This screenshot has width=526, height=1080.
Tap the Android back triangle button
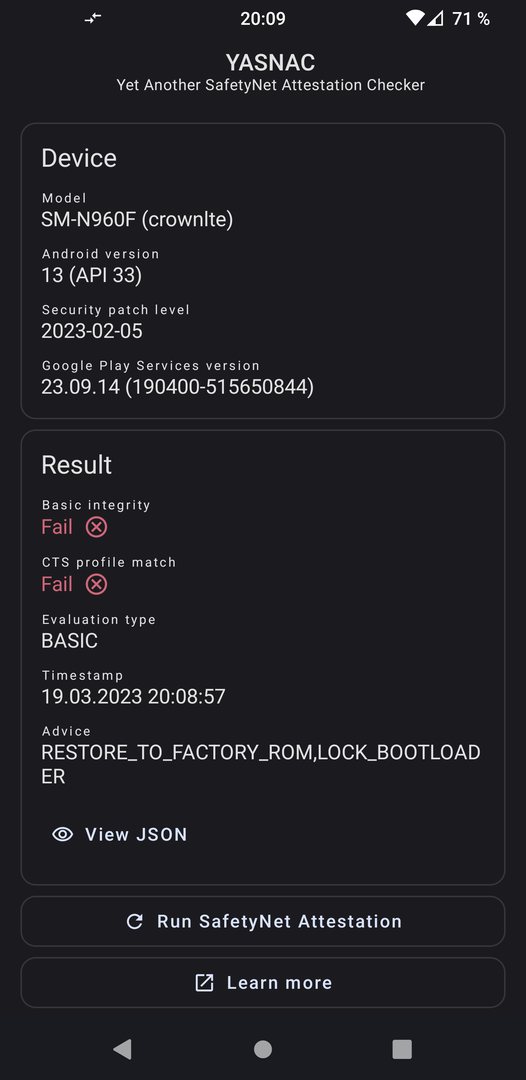[123, 1049]
